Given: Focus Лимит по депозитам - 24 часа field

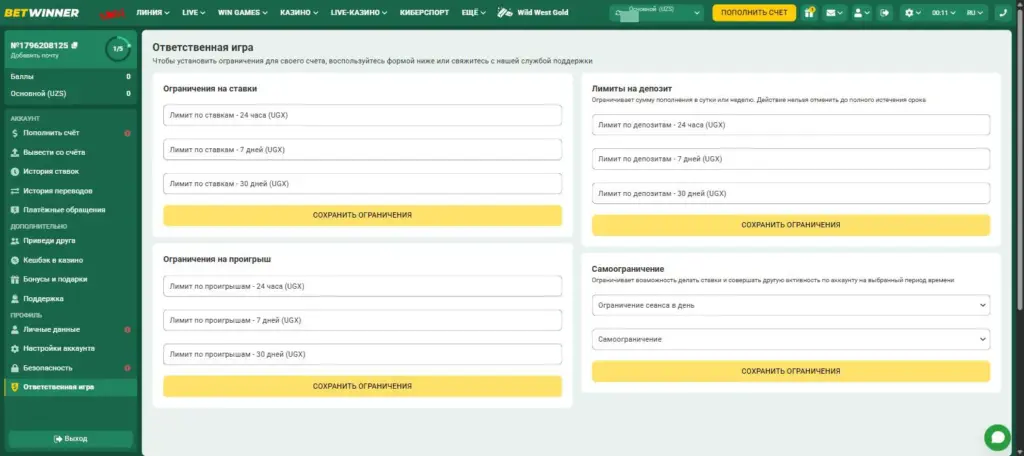Looking at the screenshot, I should tap(791, 125).
